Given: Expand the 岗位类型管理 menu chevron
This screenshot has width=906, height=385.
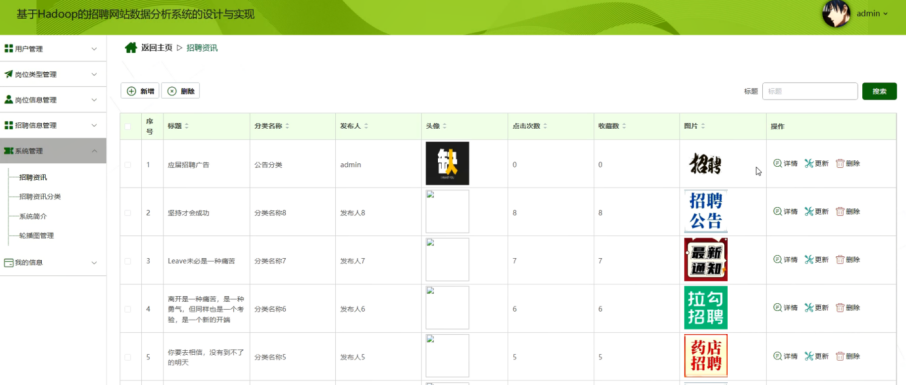Looking at the screenshot, I should point(94,75).
